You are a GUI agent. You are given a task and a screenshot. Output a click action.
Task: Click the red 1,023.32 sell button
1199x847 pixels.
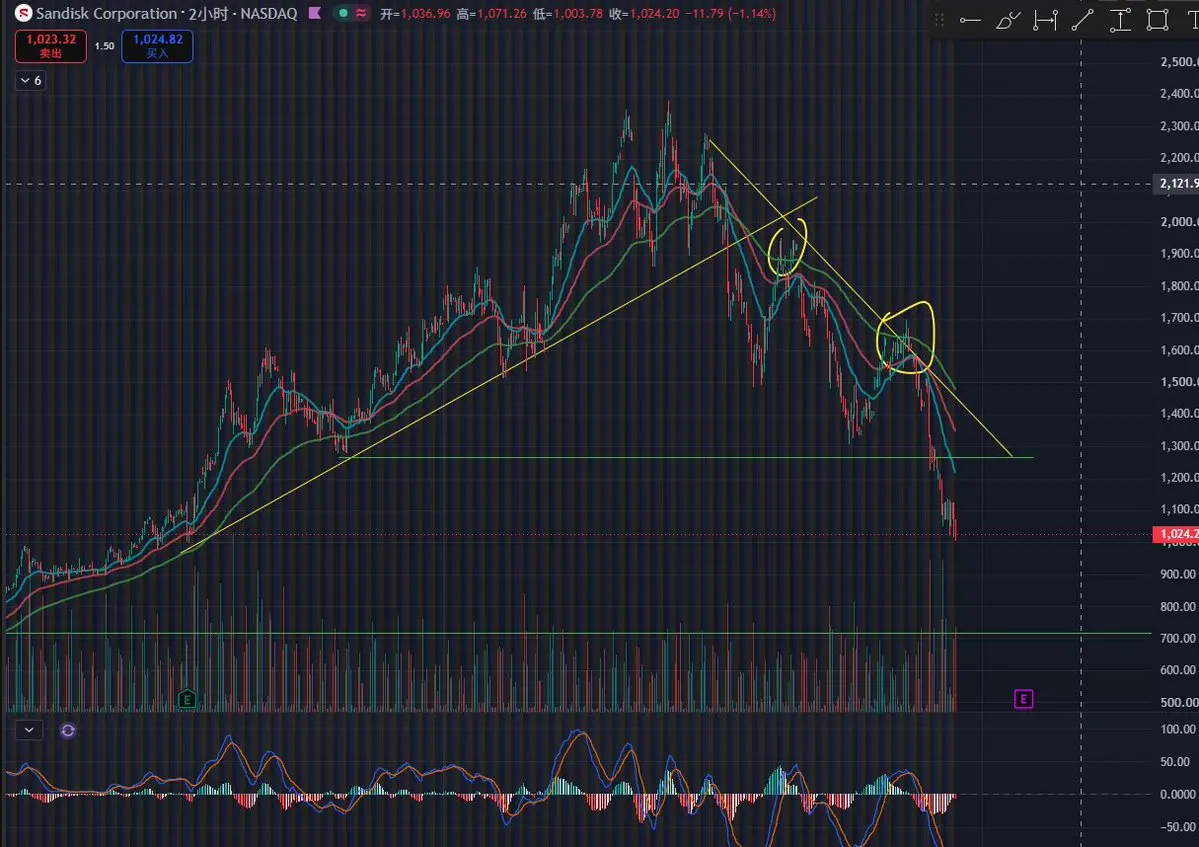click(x=50, y=46)
